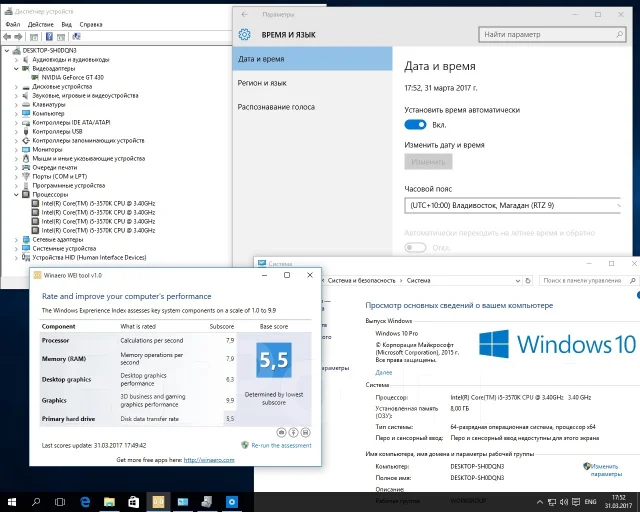This screenshot has height=512, width=640.
Task: Click the Далее link in System window
Action: click(384, 372)
